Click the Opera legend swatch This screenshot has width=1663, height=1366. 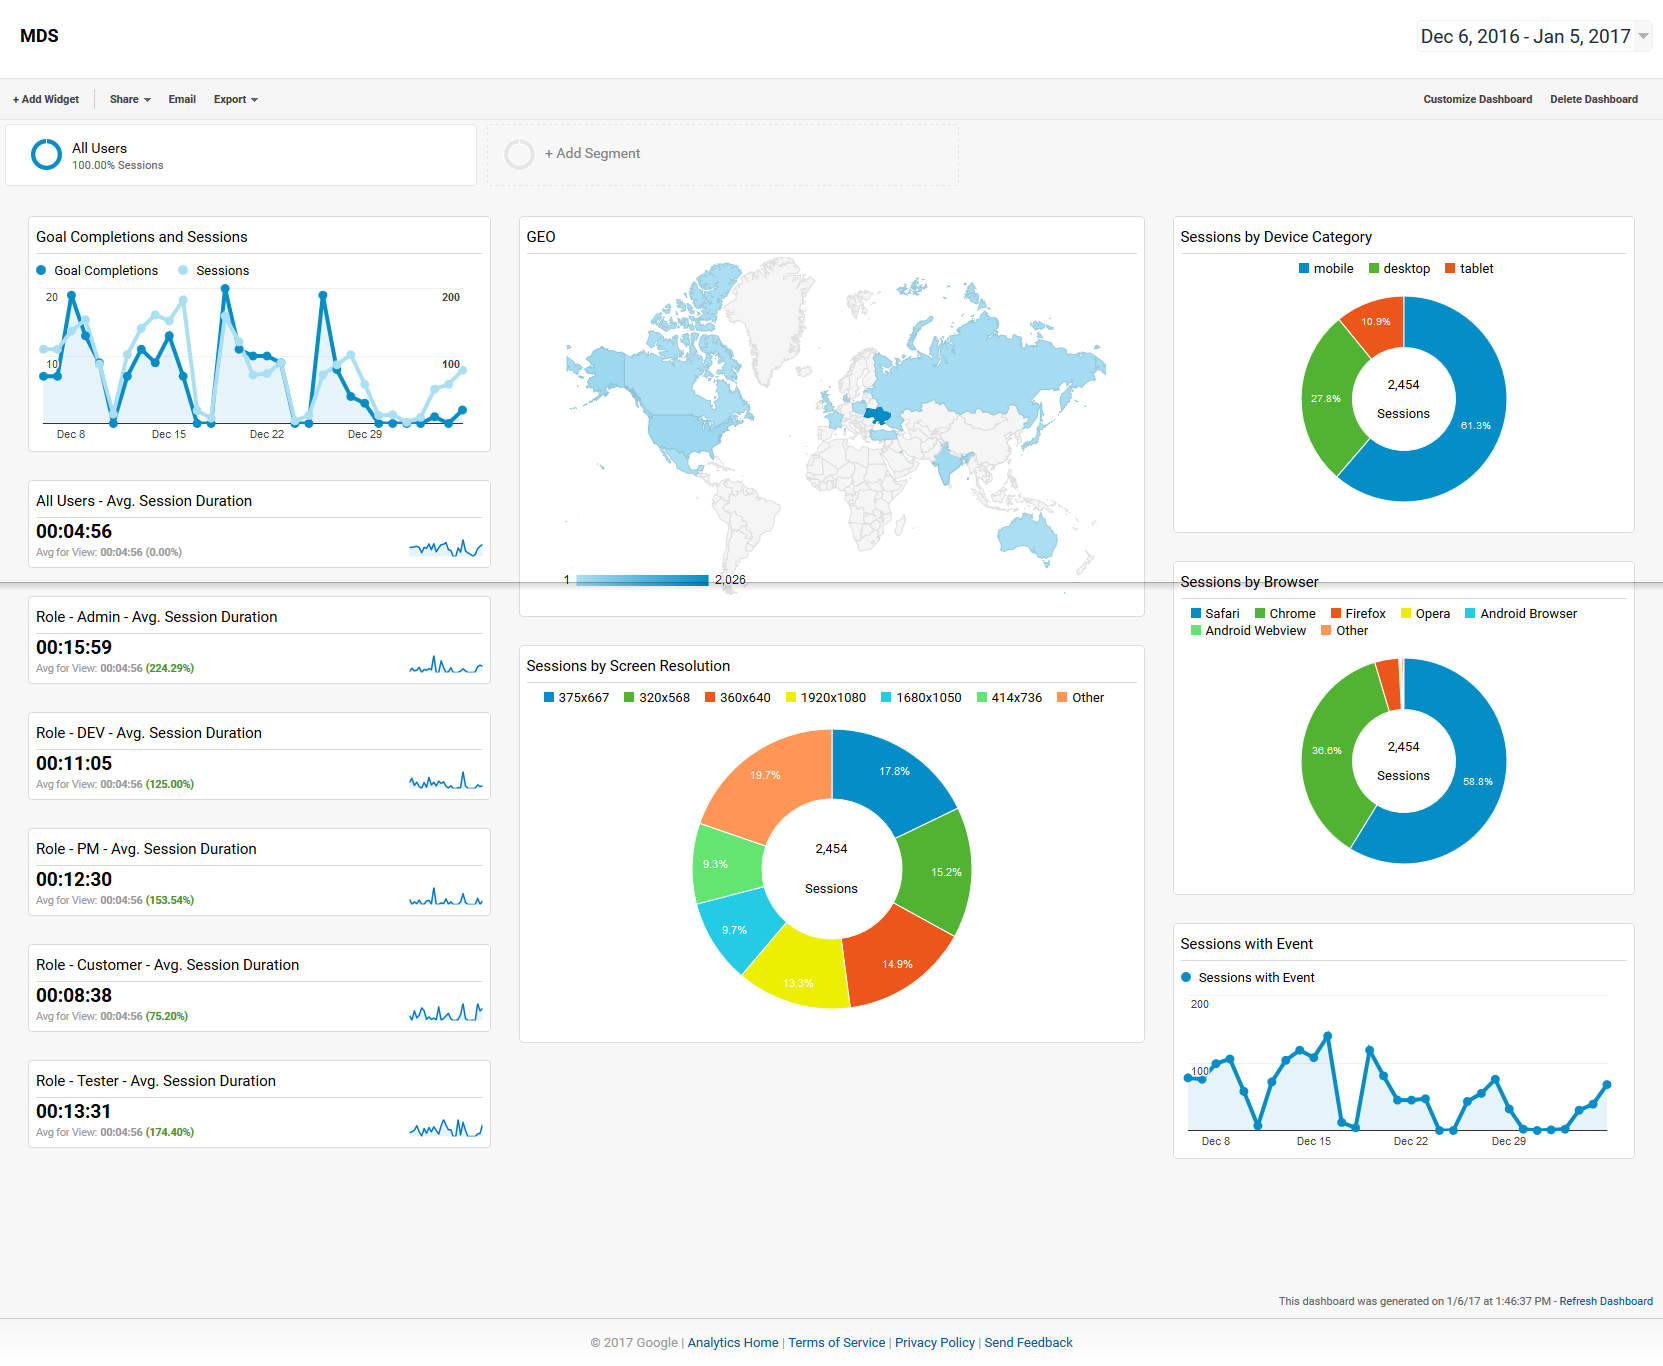[x=1406, y=613]
